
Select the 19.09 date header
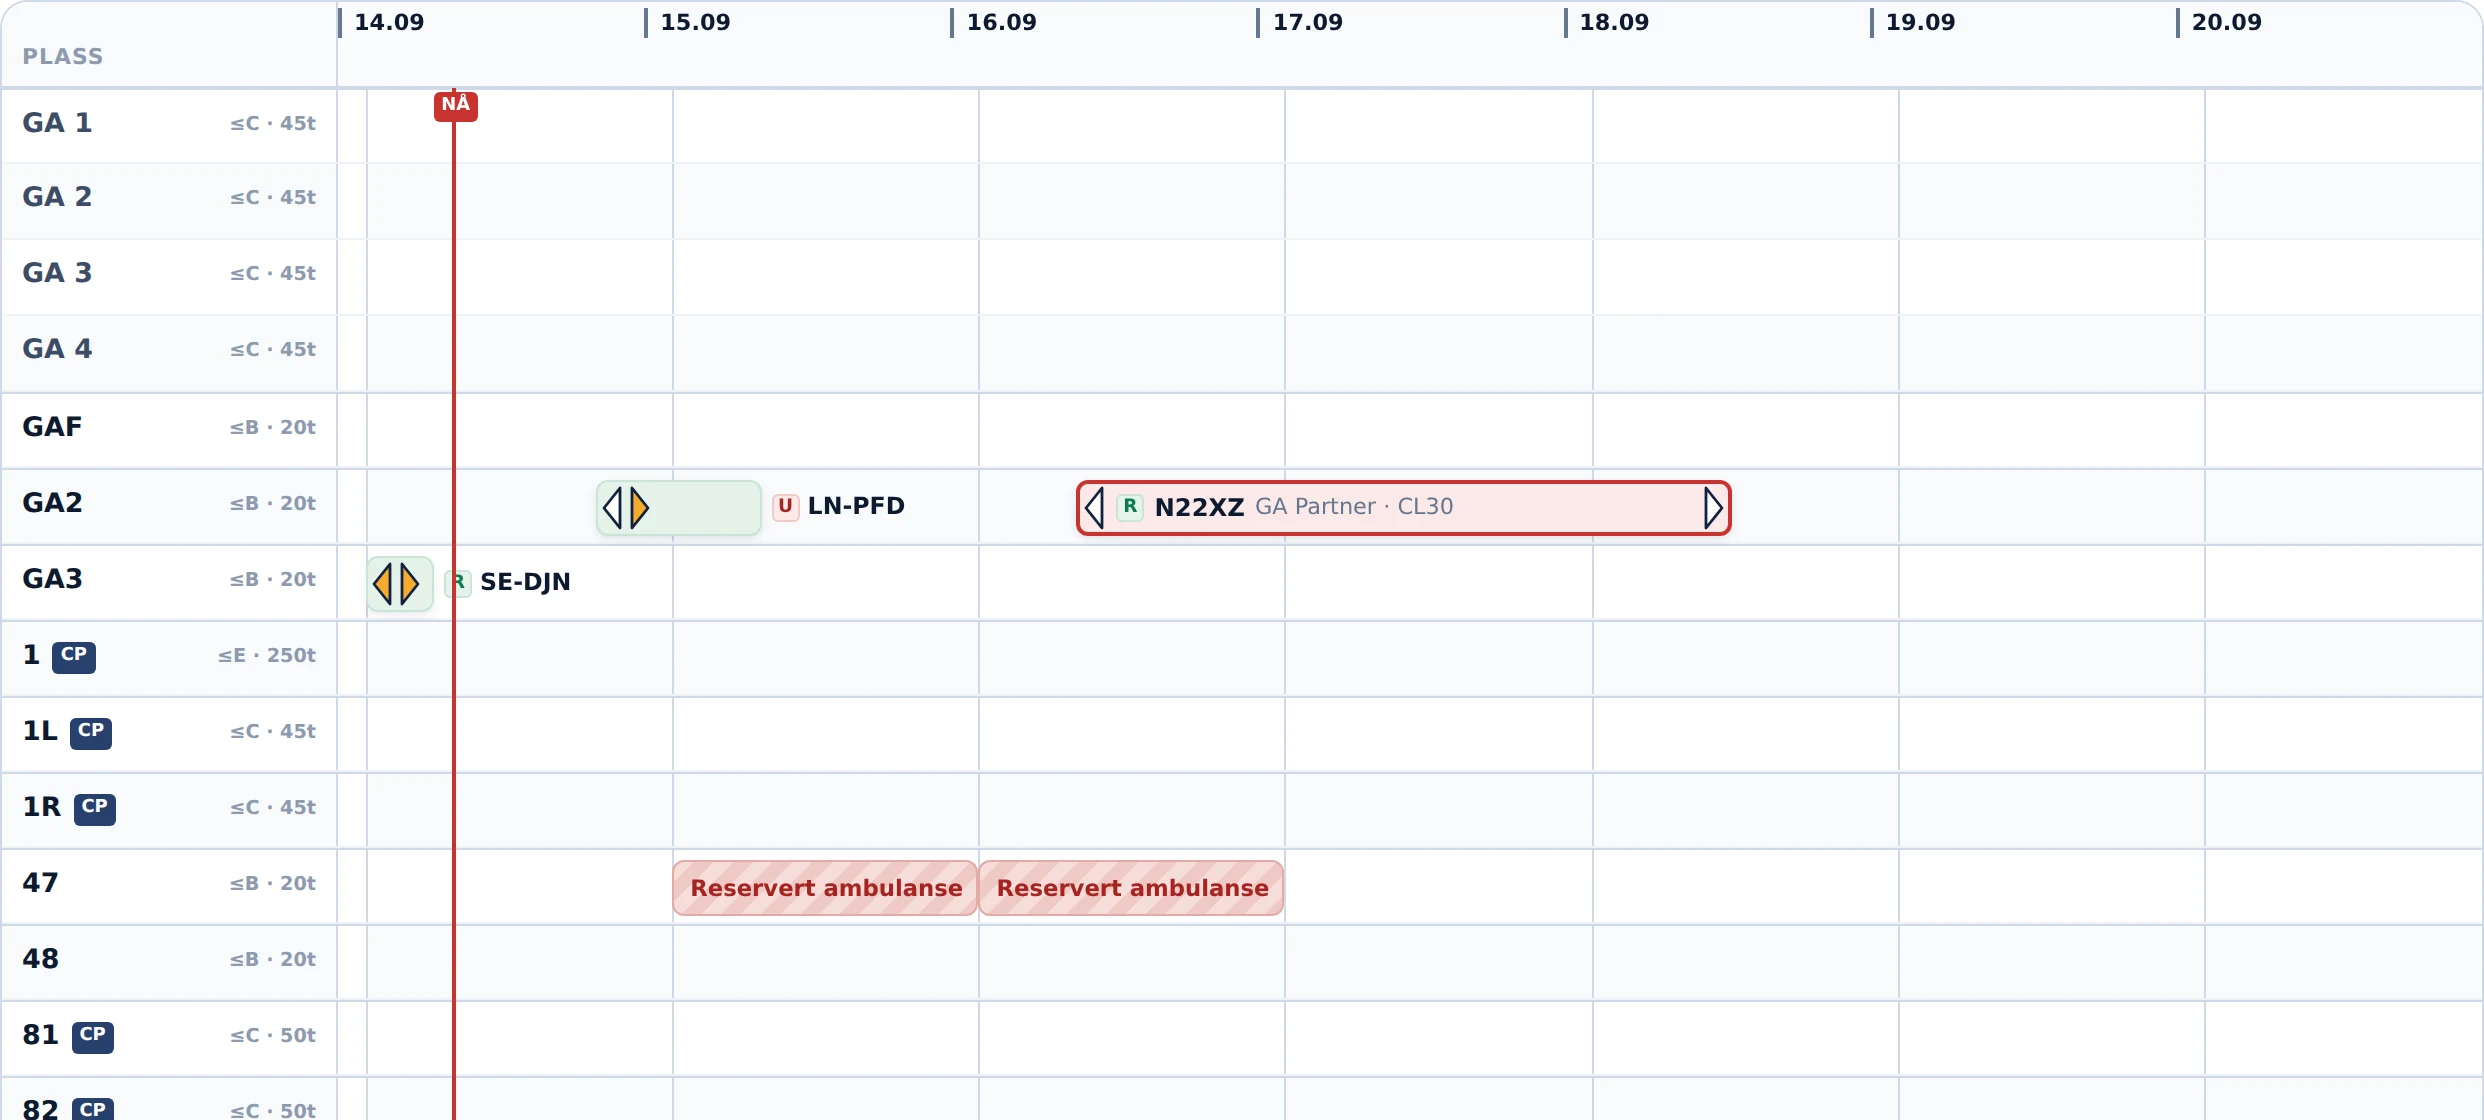[1920, 22]
